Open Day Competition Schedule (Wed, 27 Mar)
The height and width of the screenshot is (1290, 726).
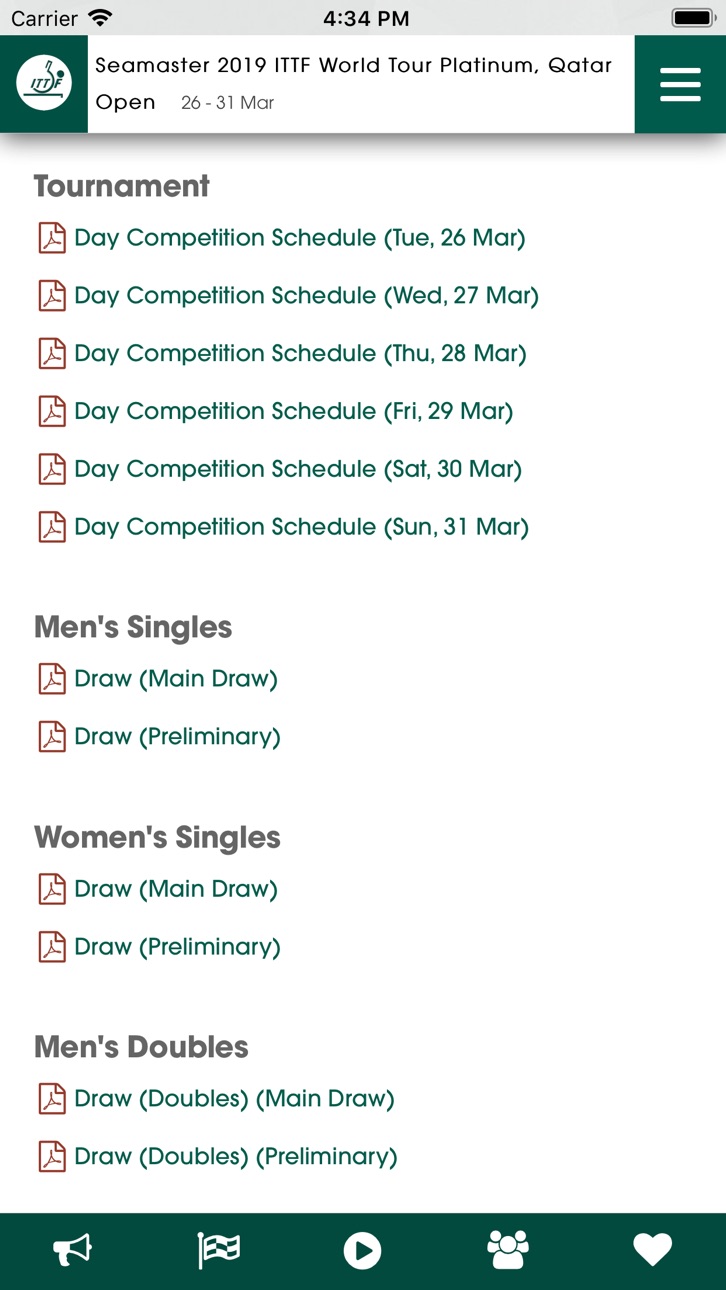coord(306,296)
